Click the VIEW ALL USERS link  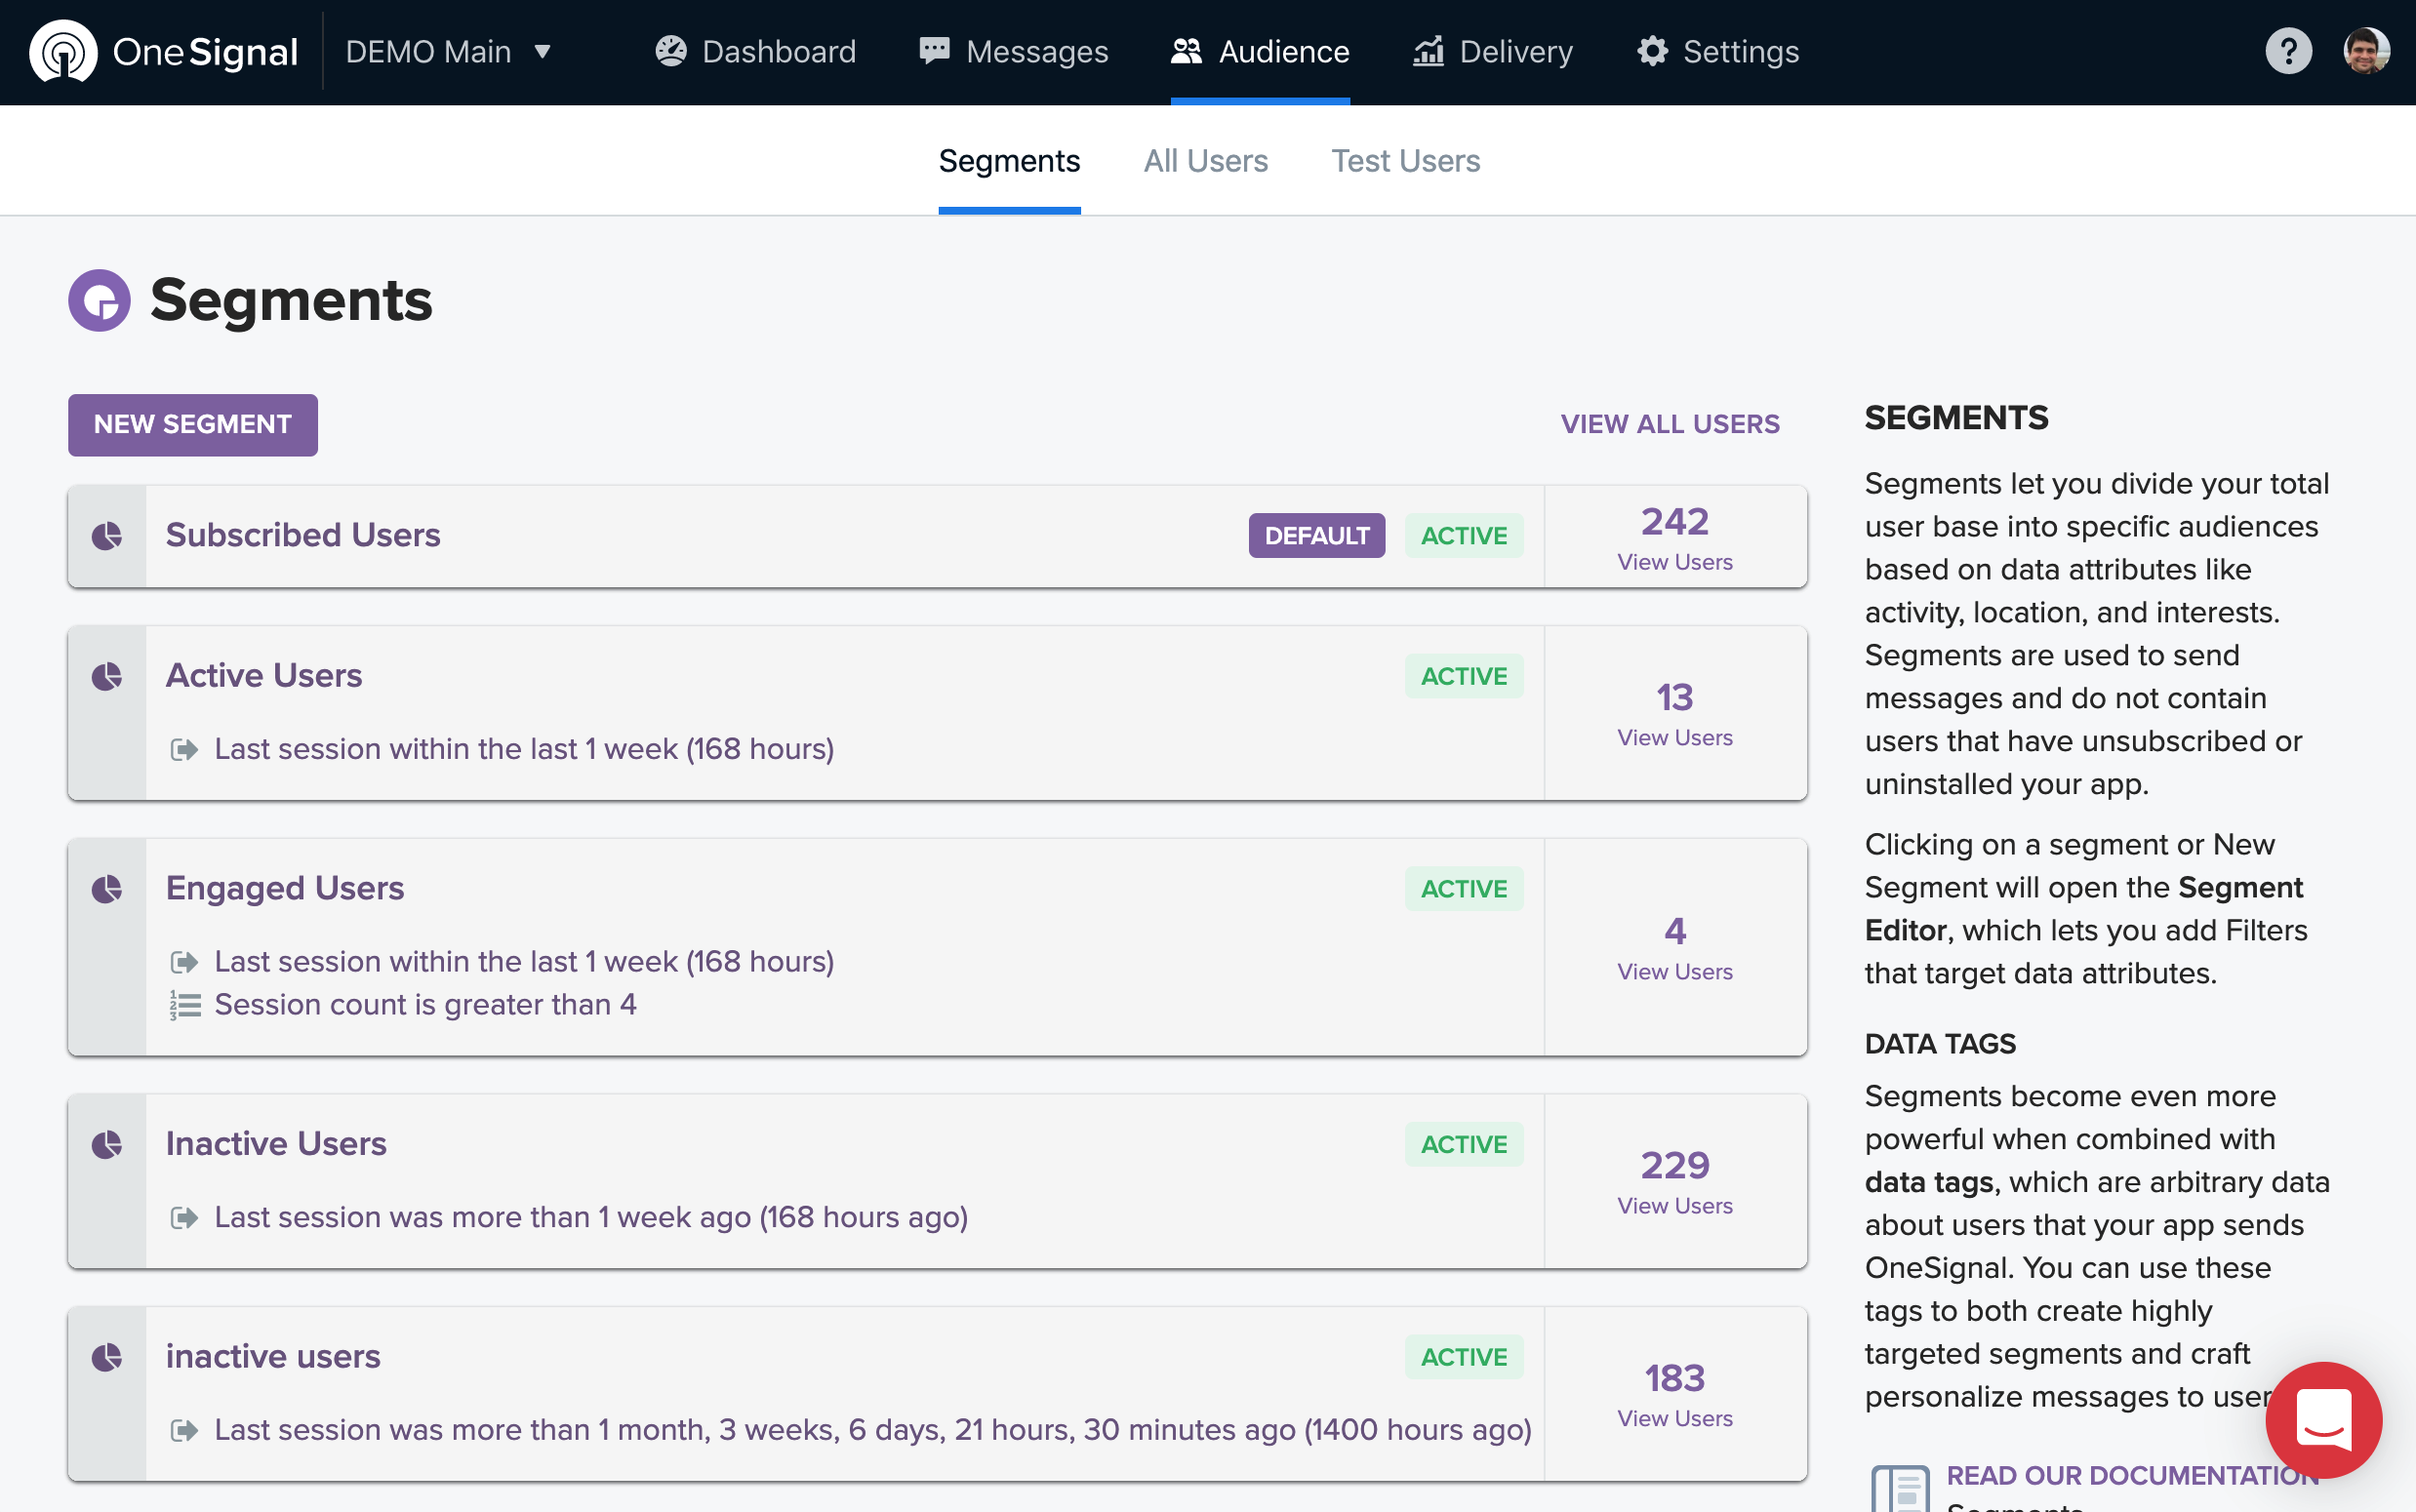pyautogui.click(x=1670, y=424)
